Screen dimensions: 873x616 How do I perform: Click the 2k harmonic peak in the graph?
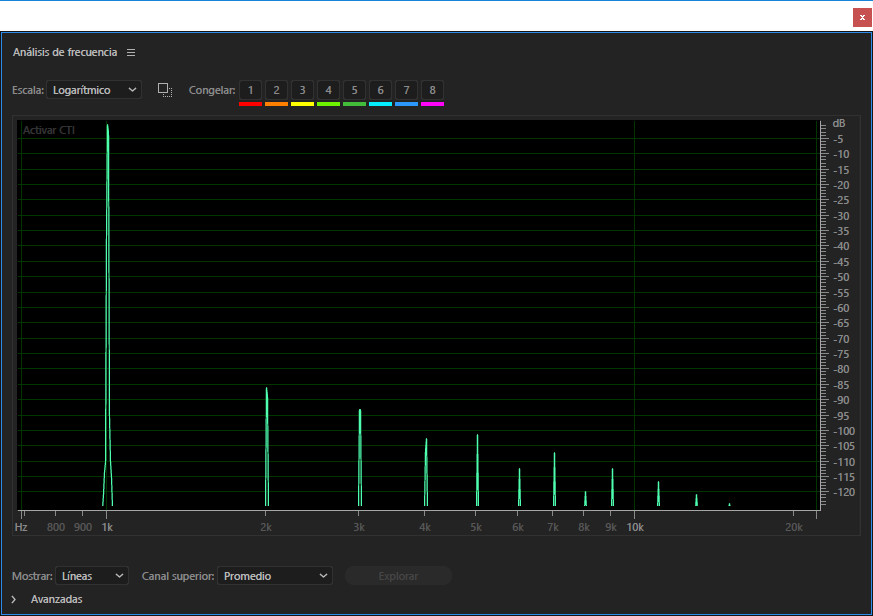click(x=267, y=446)
